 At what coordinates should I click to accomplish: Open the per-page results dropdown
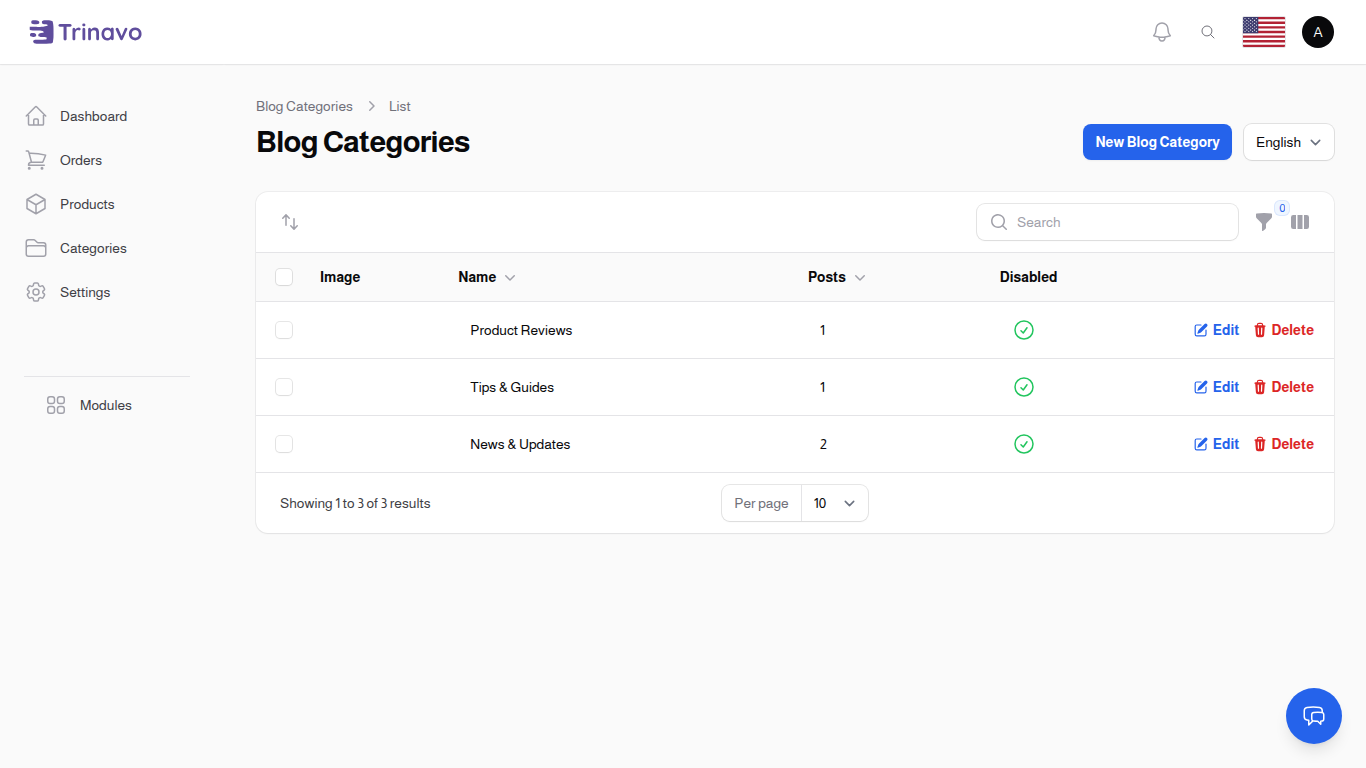click(x=834, y=503)
